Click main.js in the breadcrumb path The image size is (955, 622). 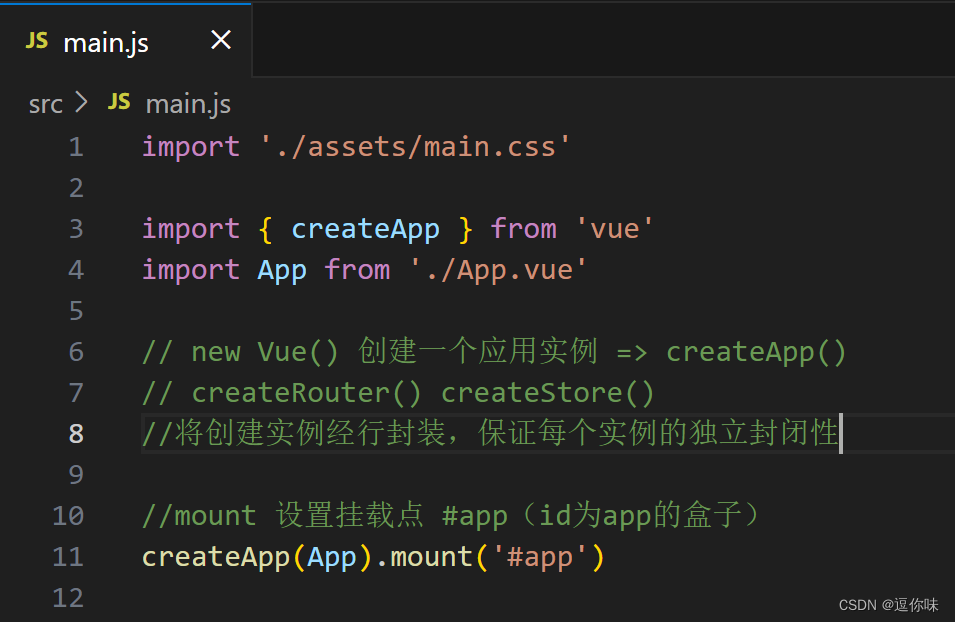(188, 103)
